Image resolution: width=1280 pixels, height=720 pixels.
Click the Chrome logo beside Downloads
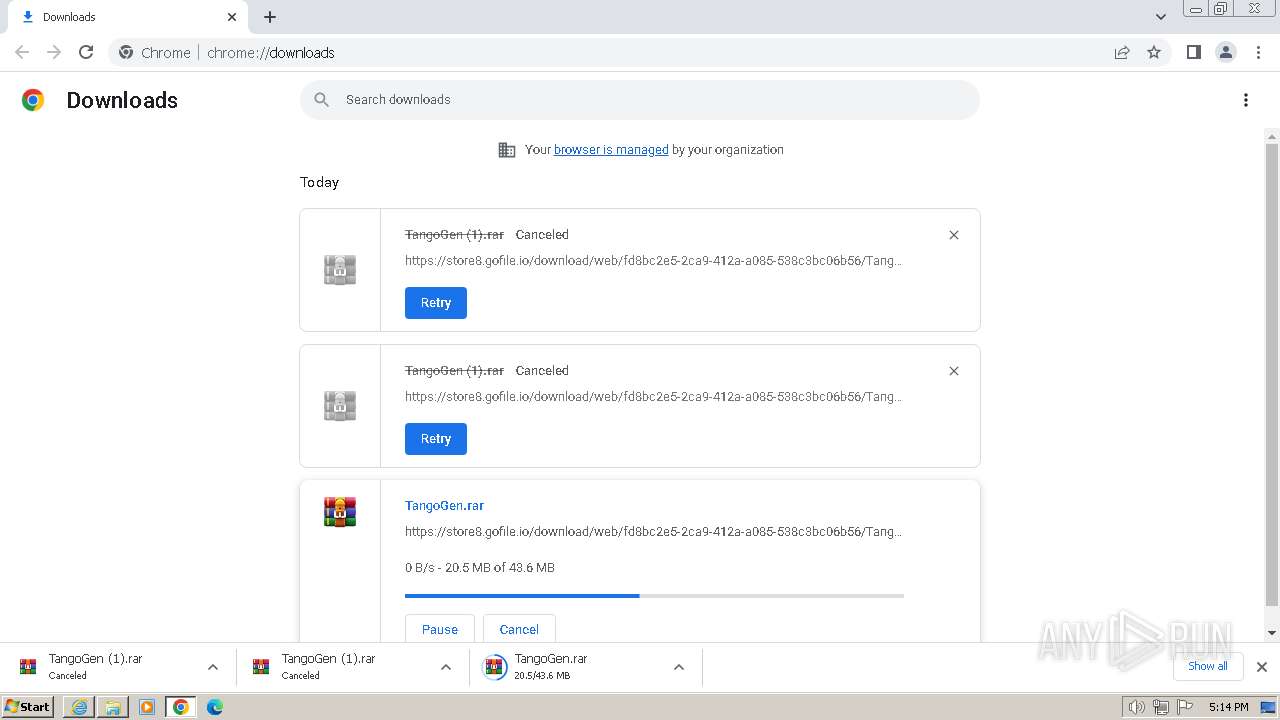click(x=33, y=100)
